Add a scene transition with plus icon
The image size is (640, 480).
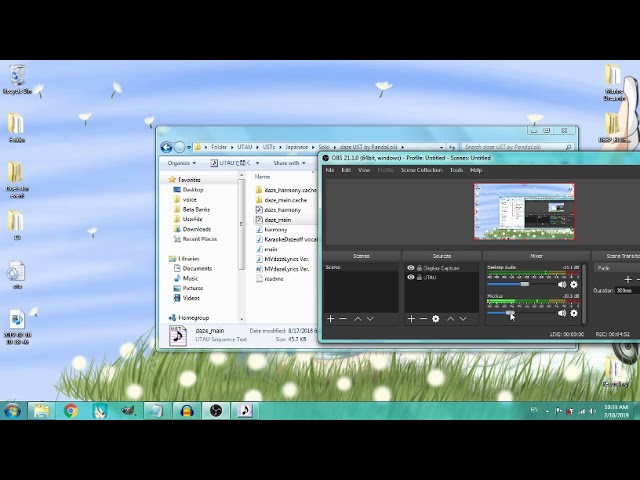[x=628, y=279]
